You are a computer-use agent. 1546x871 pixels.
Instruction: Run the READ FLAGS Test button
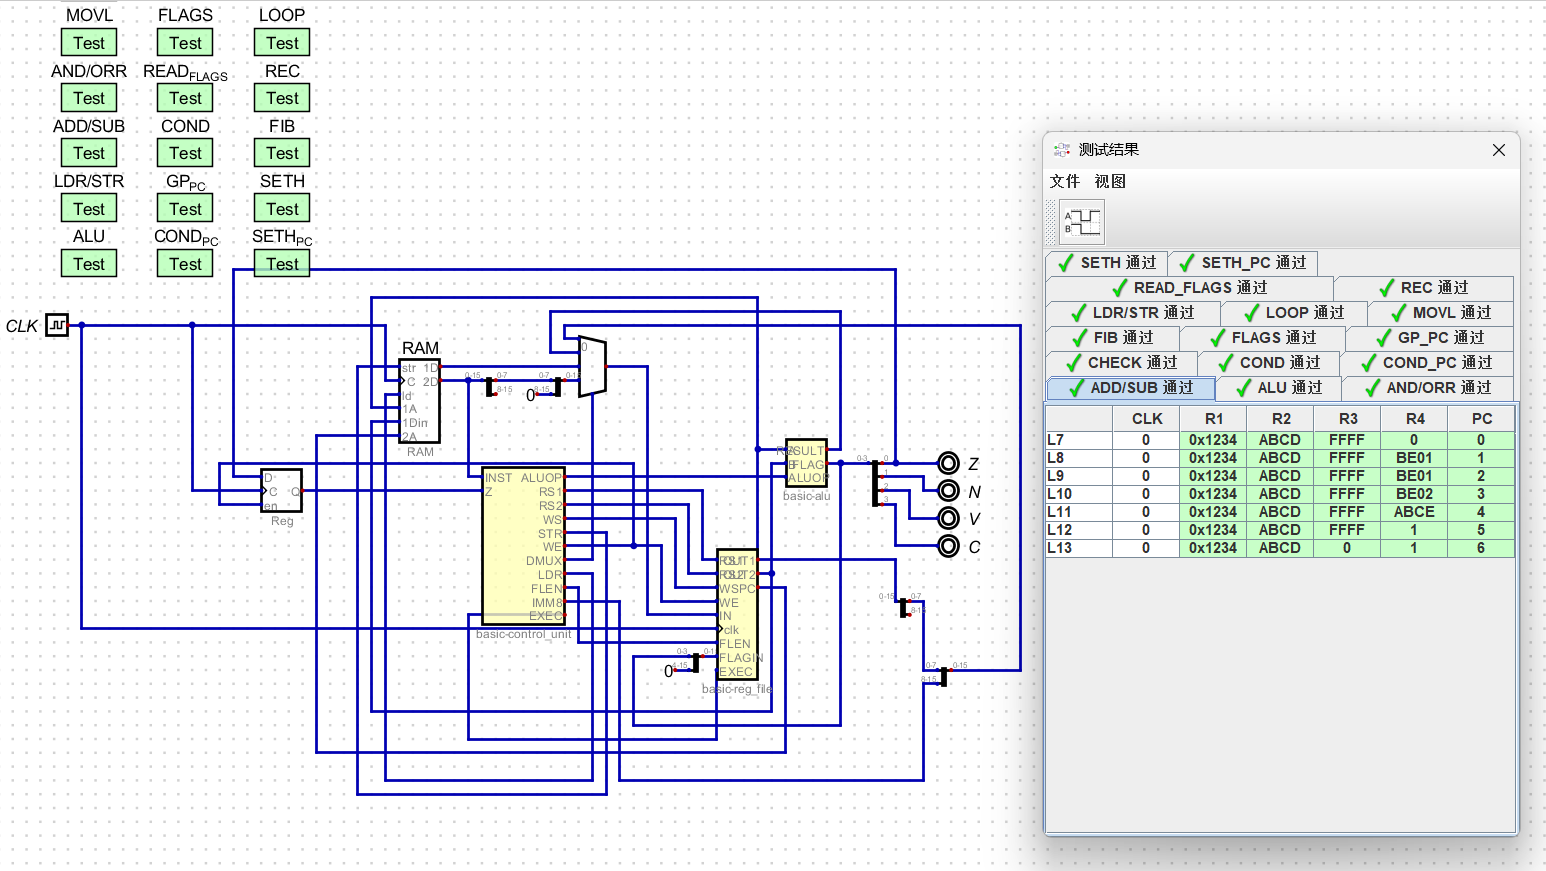[185, 98]
